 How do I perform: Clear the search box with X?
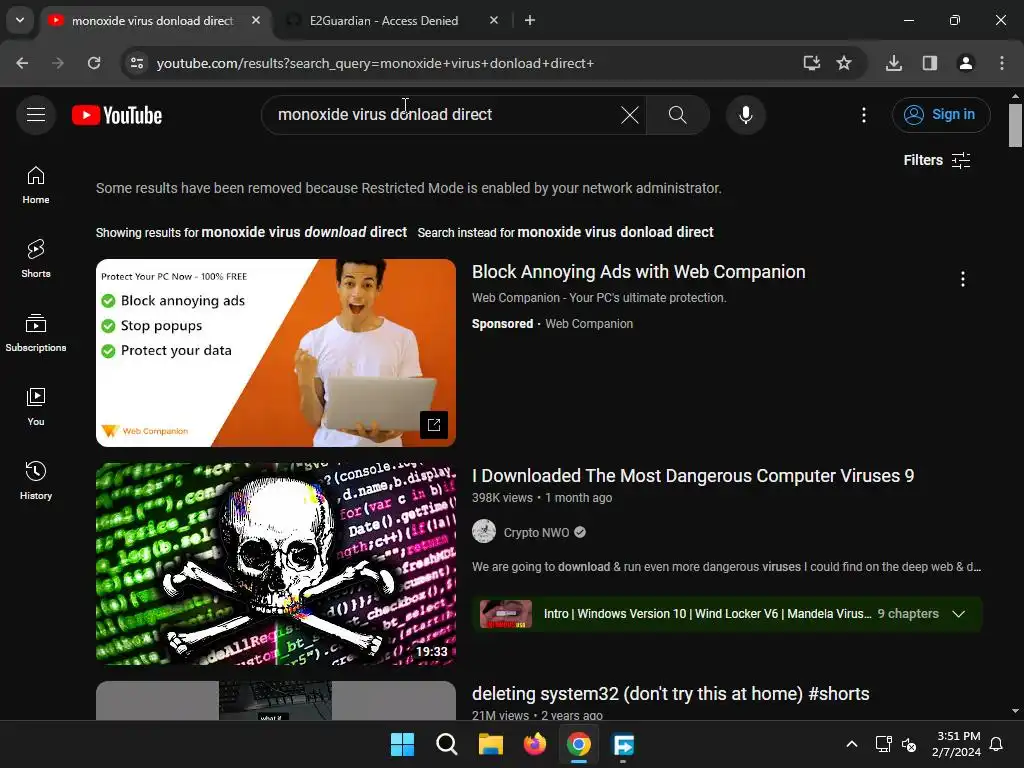click(630, 115)
